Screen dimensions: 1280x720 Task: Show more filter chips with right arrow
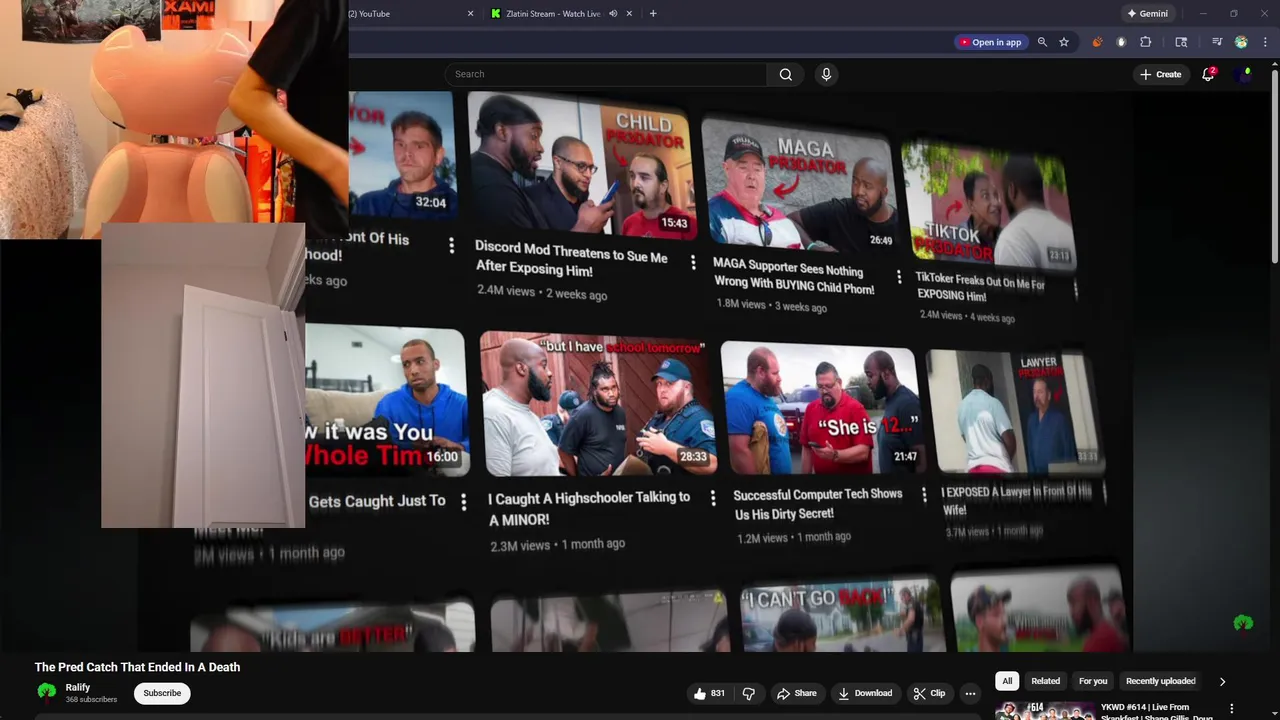click(1222, 681)
